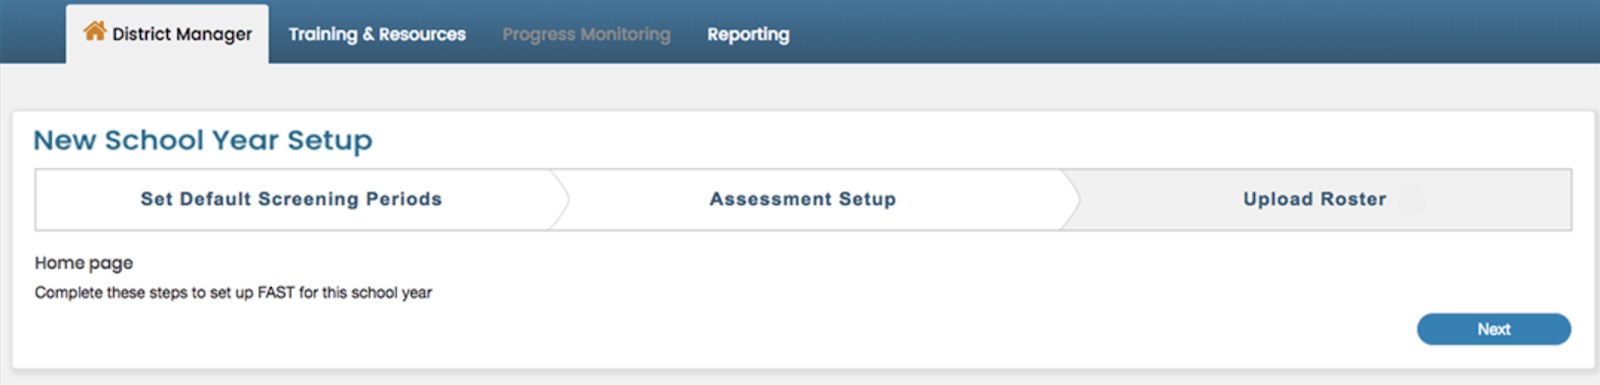The width and height of the screenshot is (1600, 385).
Task: Click the Home page subheading
Action: point(84,263)
